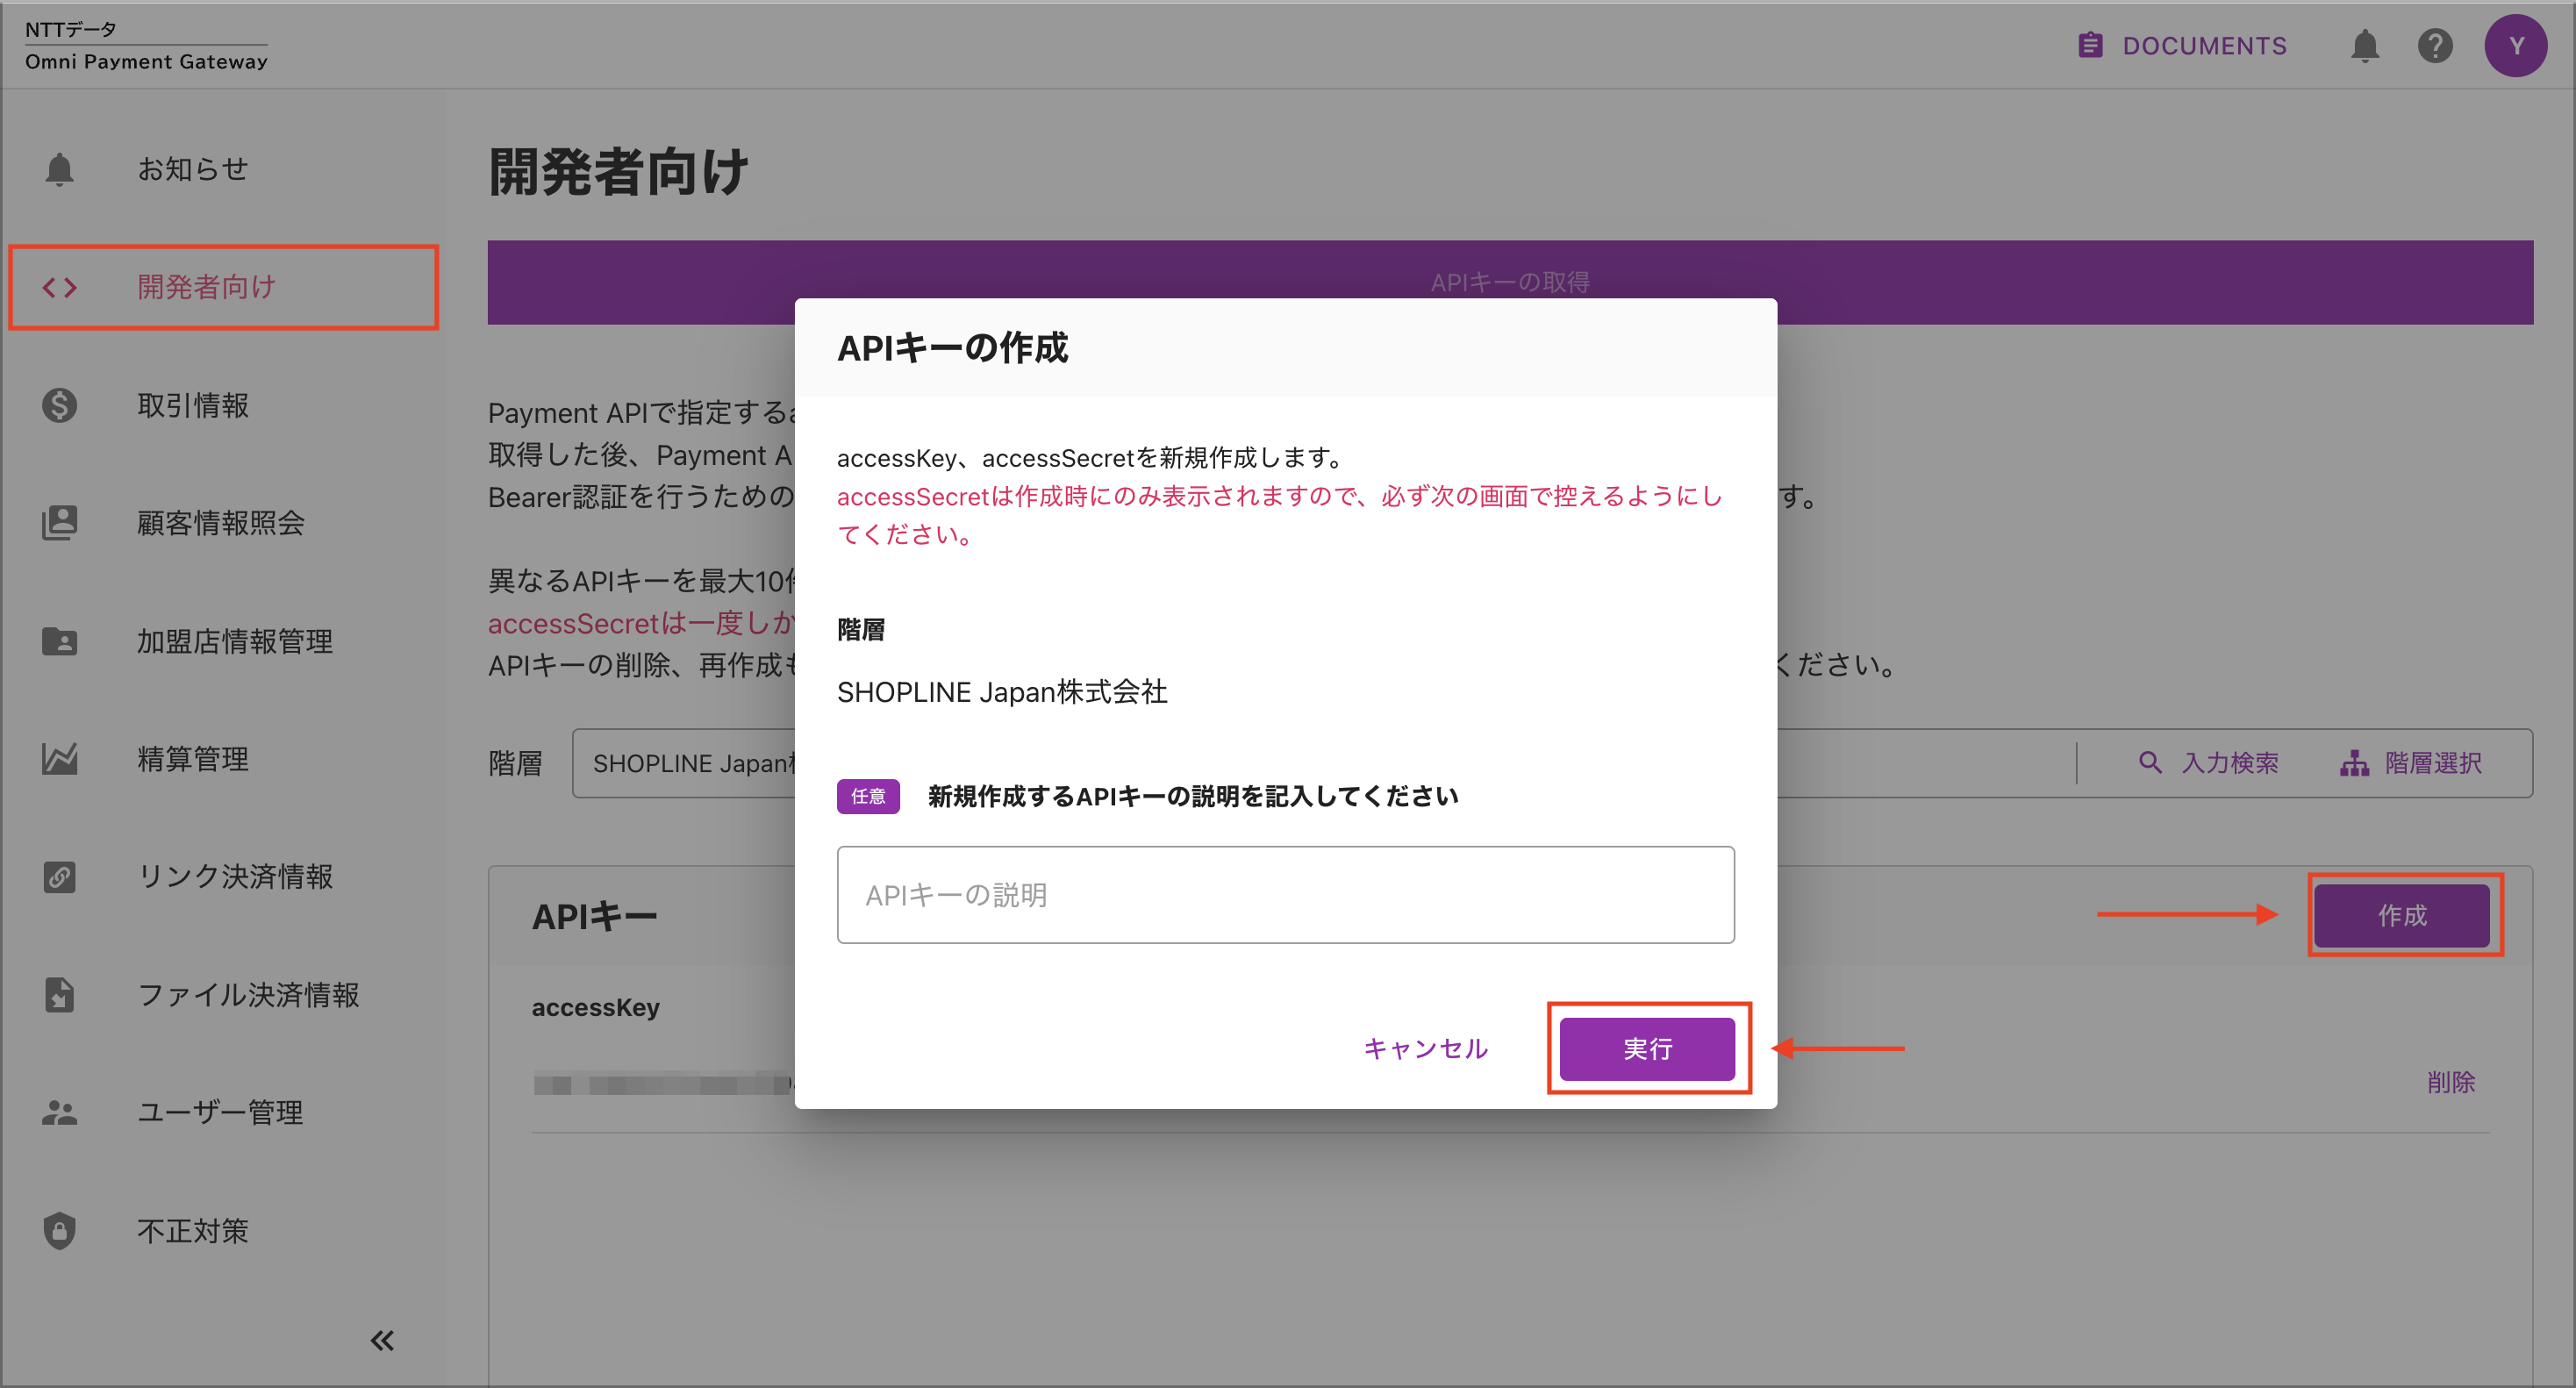Open 不正対策 menu item
2576x1388 pixels.
pos(223,1231)
